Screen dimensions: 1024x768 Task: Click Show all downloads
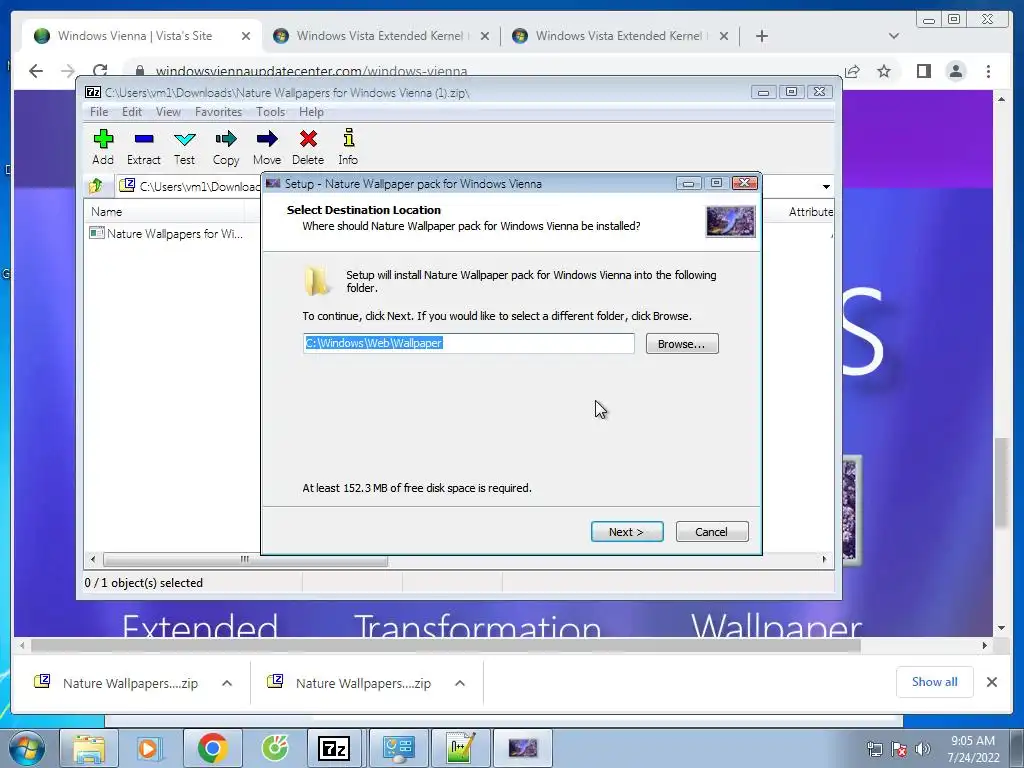coord(935,682)
